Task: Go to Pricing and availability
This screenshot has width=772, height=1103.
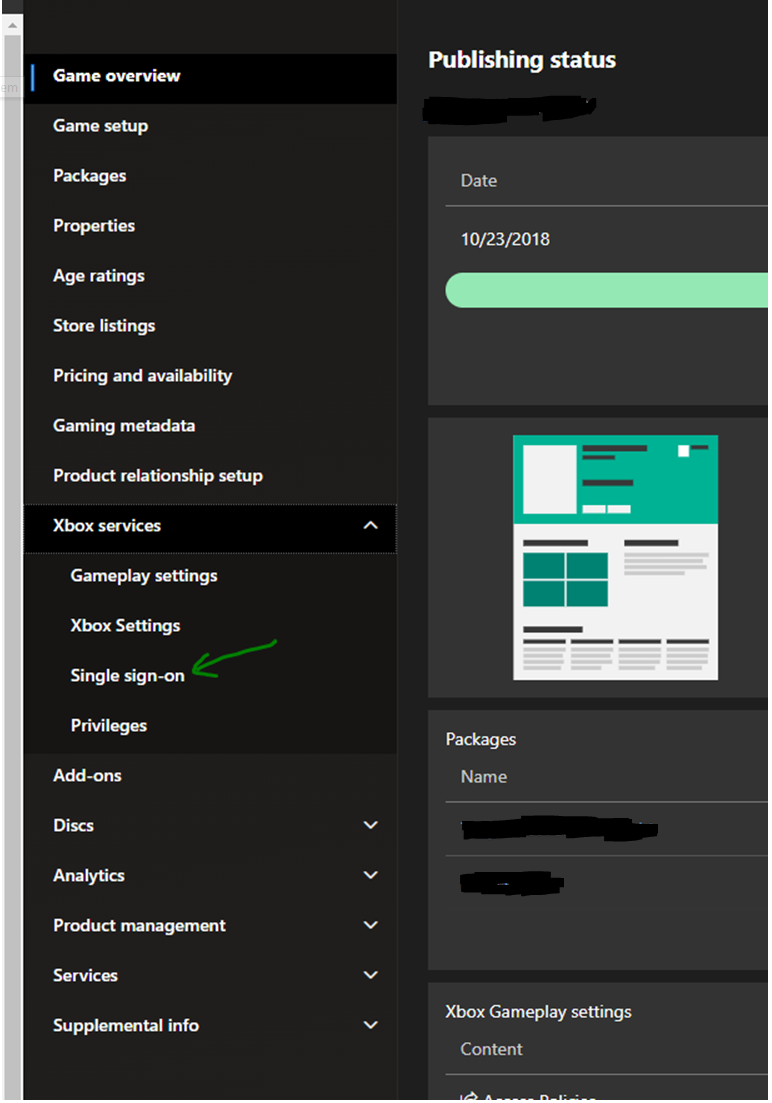Action: click(142, 376)
